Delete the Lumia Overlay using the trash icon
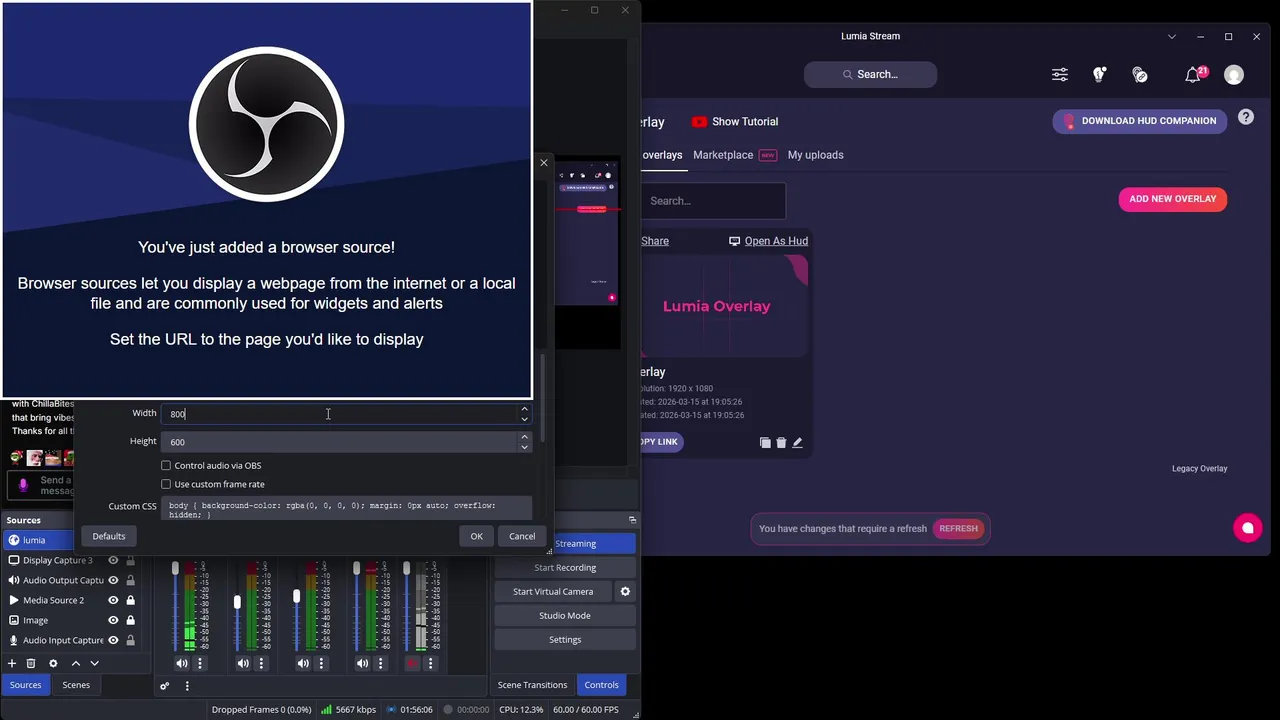 781,442
